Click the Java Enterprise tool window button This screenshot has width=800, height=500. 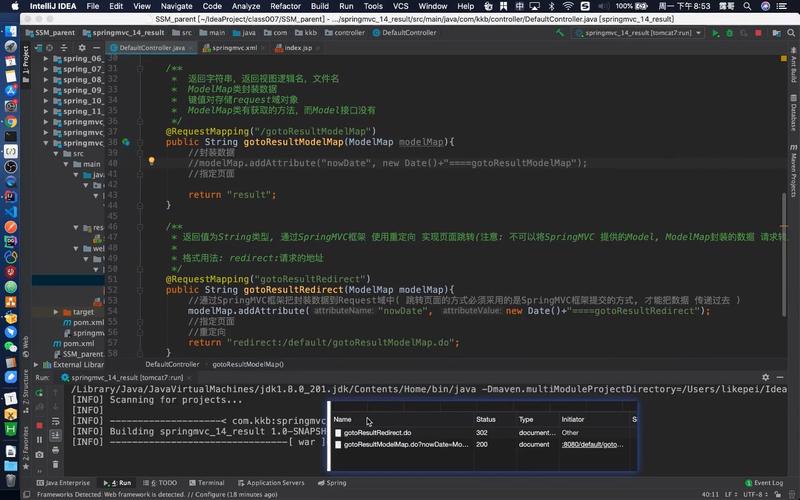63,483
